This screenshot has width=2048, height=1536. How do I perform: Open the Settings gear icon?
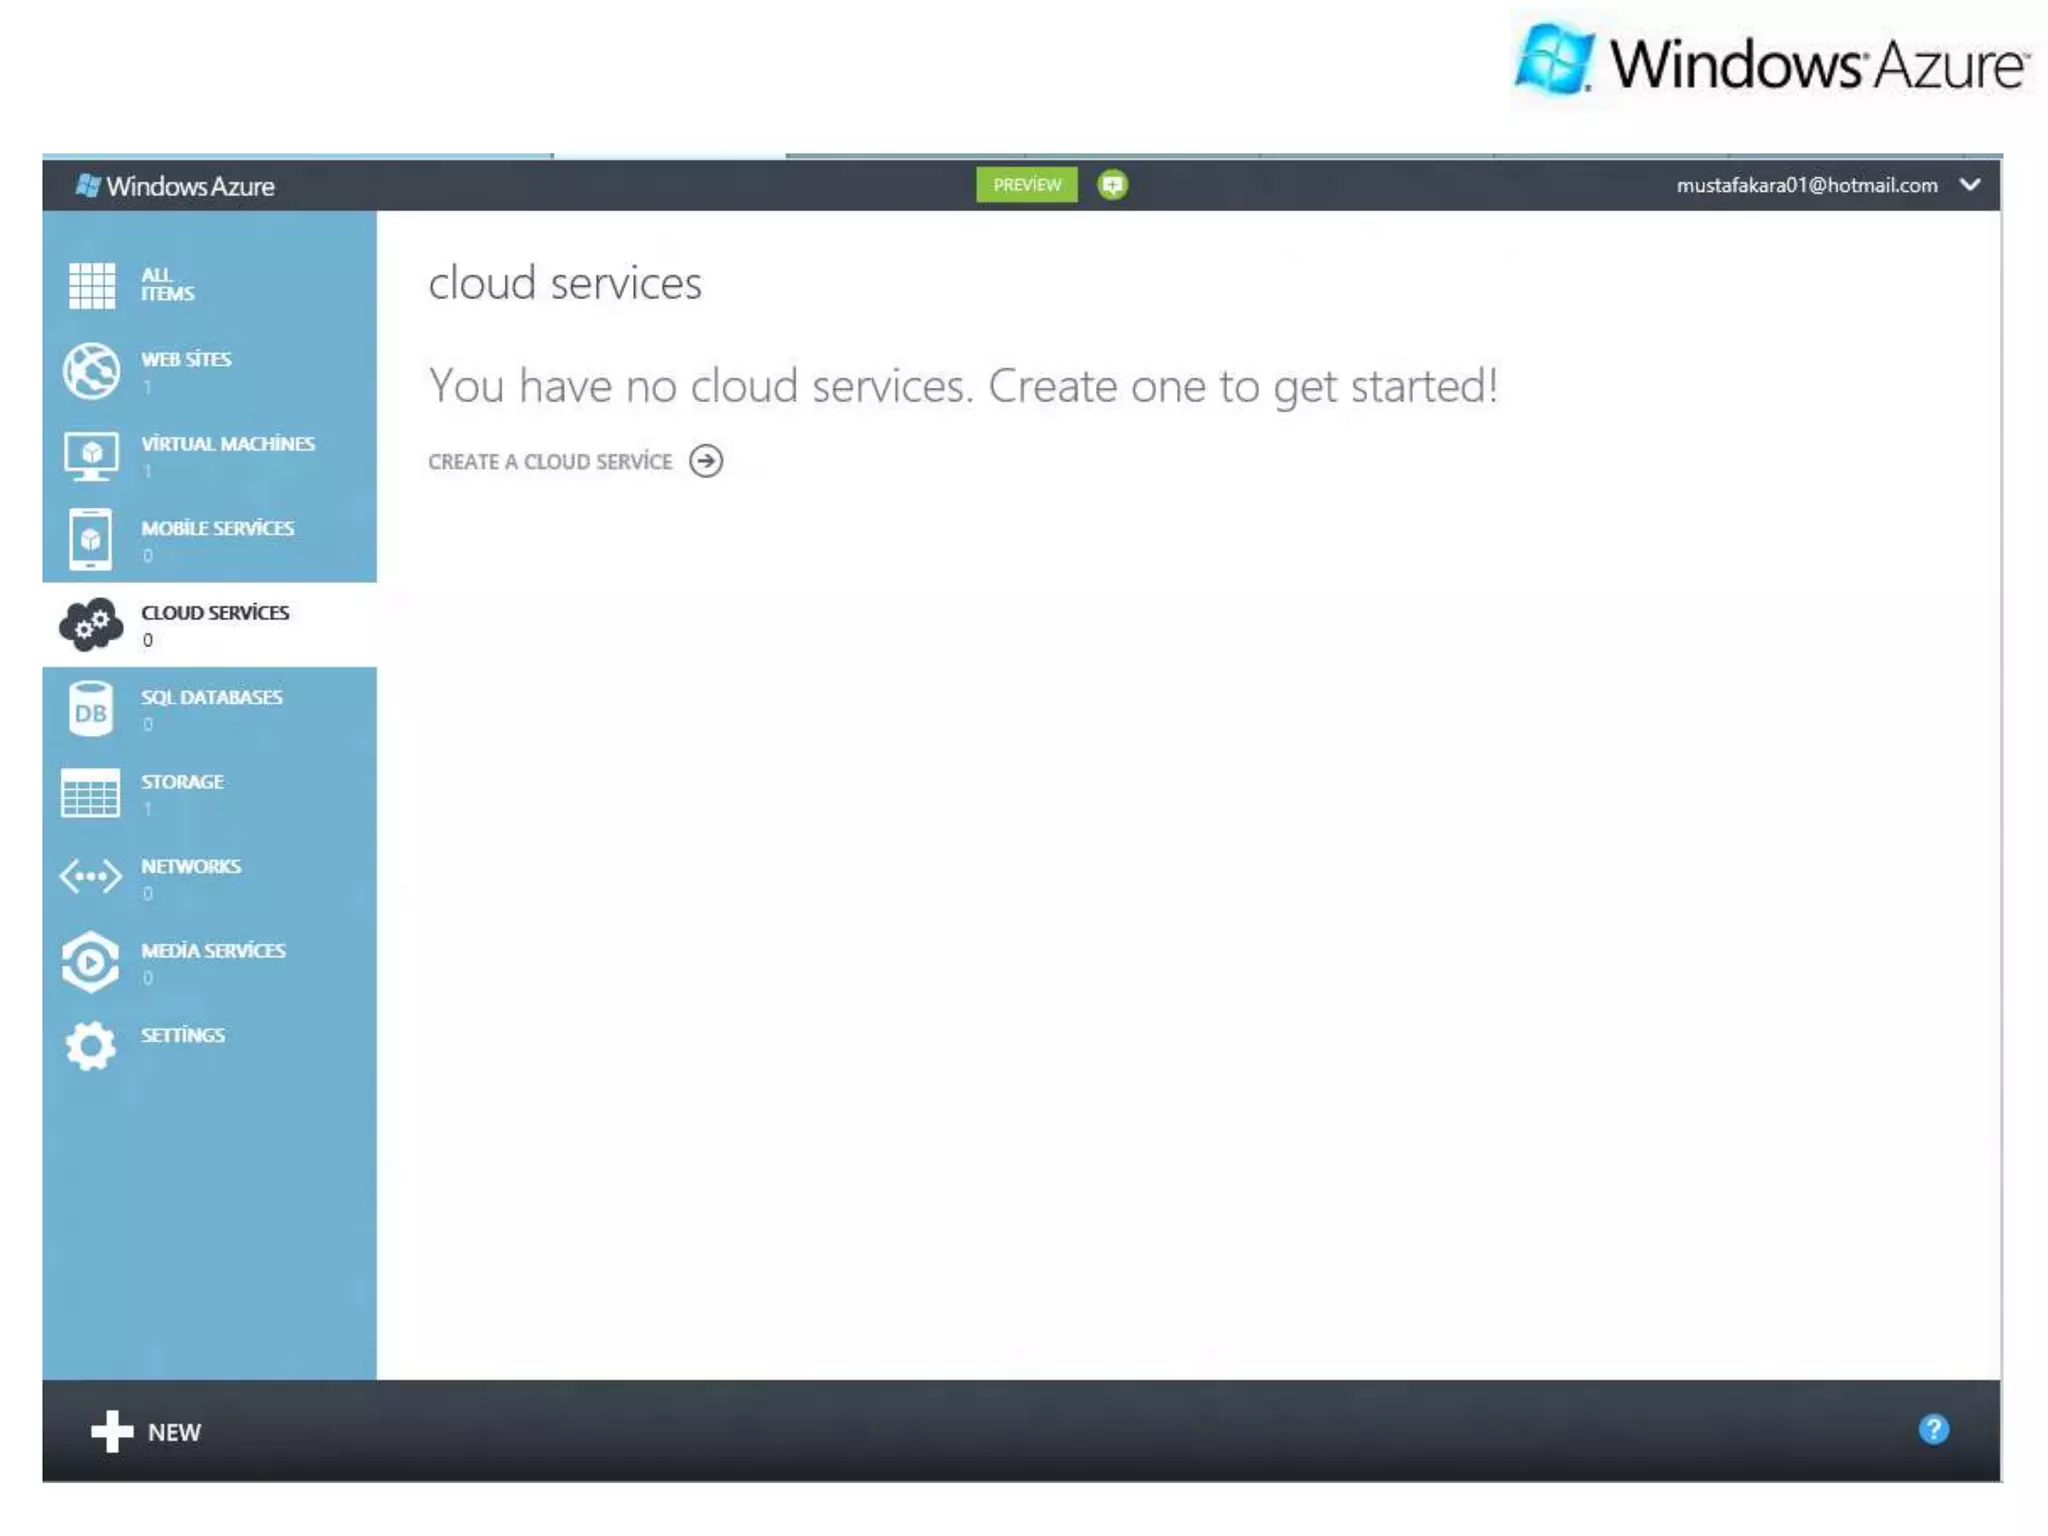[x=91, y=1046]
